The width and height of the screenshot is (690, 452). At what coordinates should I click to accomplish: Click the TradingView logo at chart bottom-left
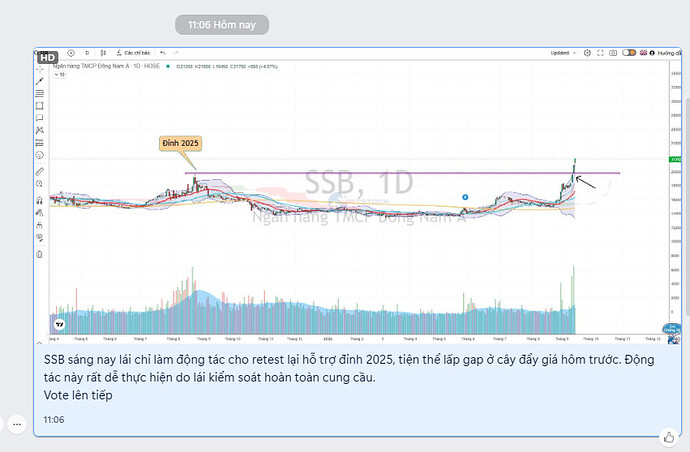pyautogui.click(x=59, y=325)
